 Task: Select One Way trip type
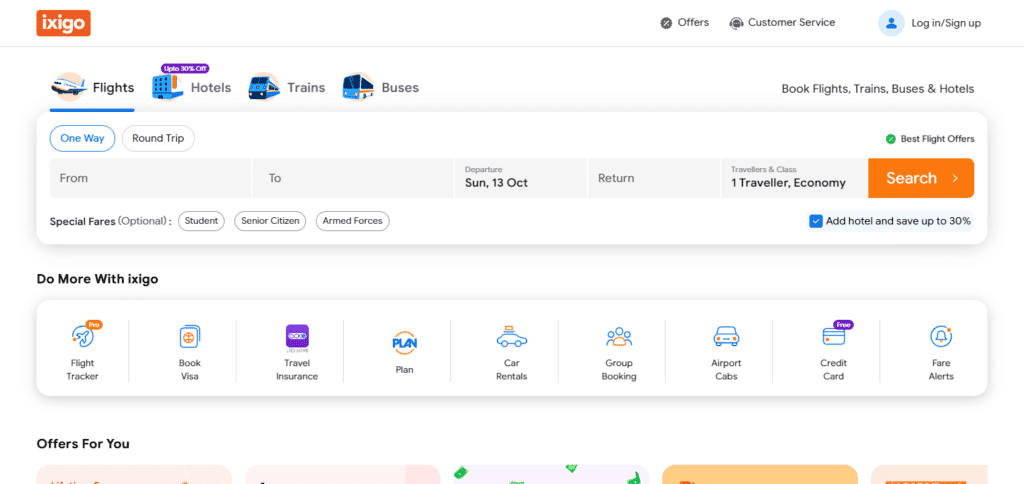pos(82,138)
